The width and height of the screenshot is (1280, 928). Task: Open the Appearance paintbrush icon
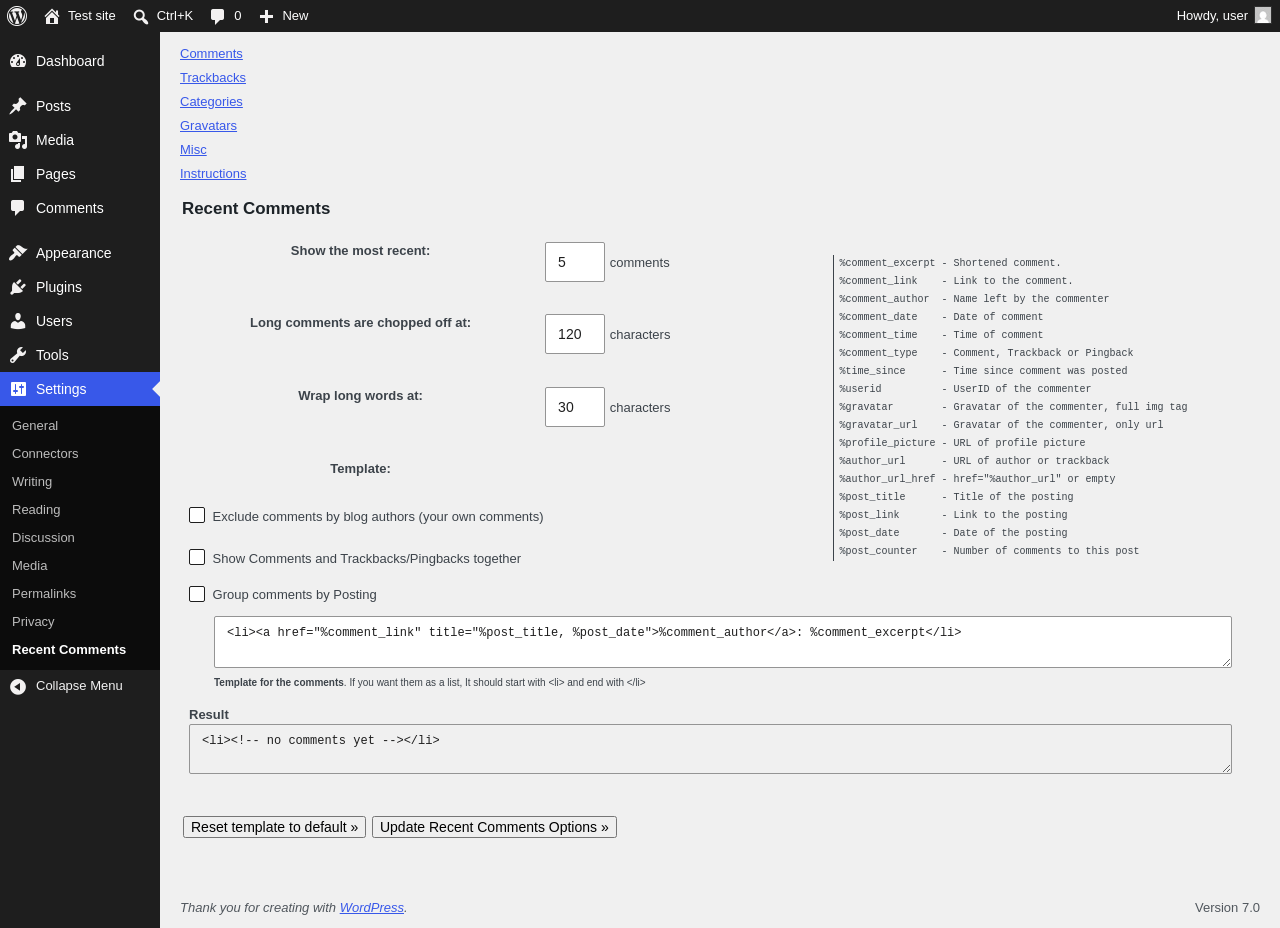18,253
